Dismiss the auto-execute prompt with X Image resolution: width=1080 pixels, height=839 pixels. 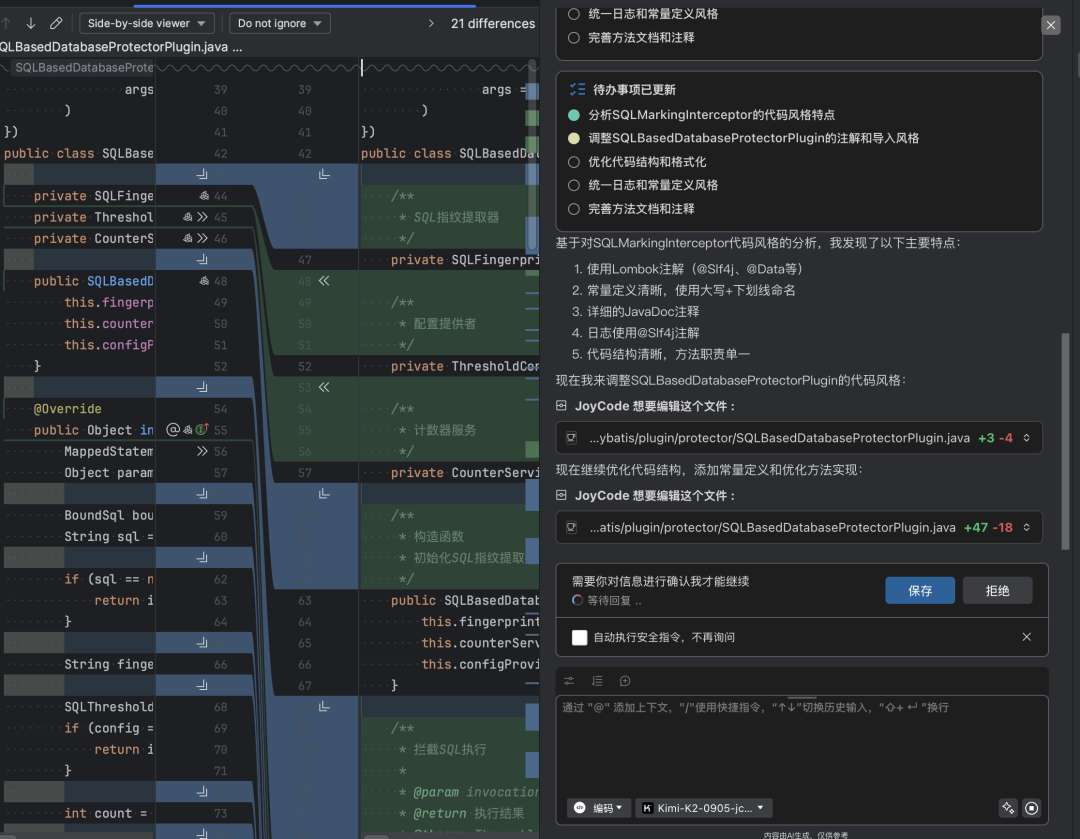pyautogui.click(x=1026, y=637)
